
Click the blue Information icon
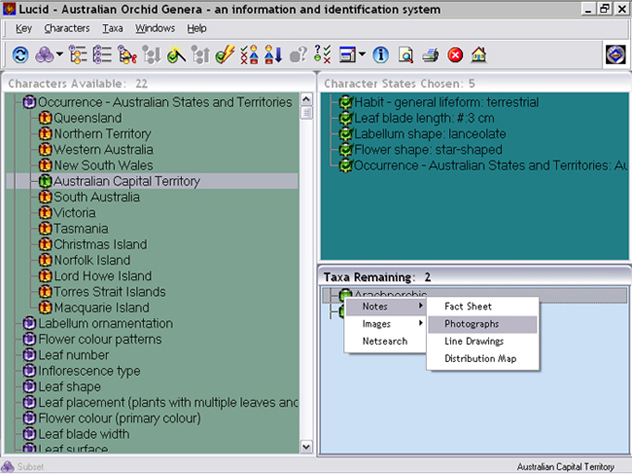pos(380,55)
